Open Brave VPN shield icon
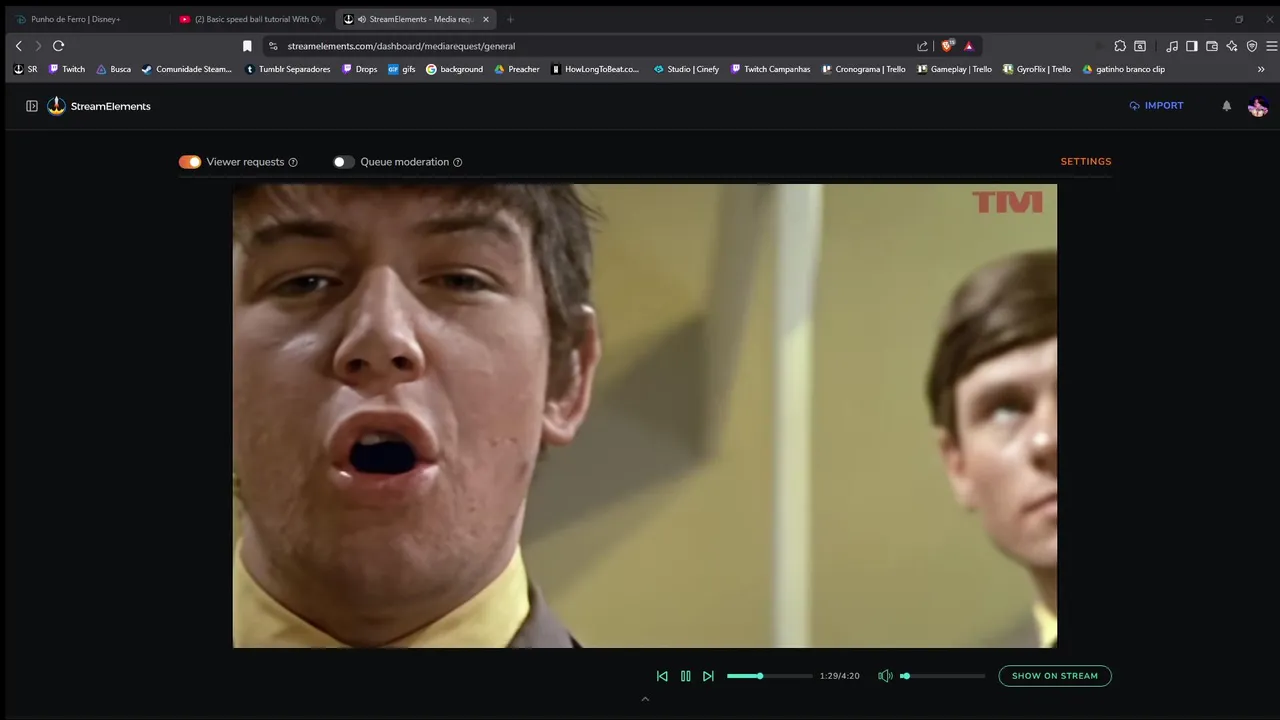Image resolution: width=1280 pixels, height=720 pixels. click(1252, 46)
